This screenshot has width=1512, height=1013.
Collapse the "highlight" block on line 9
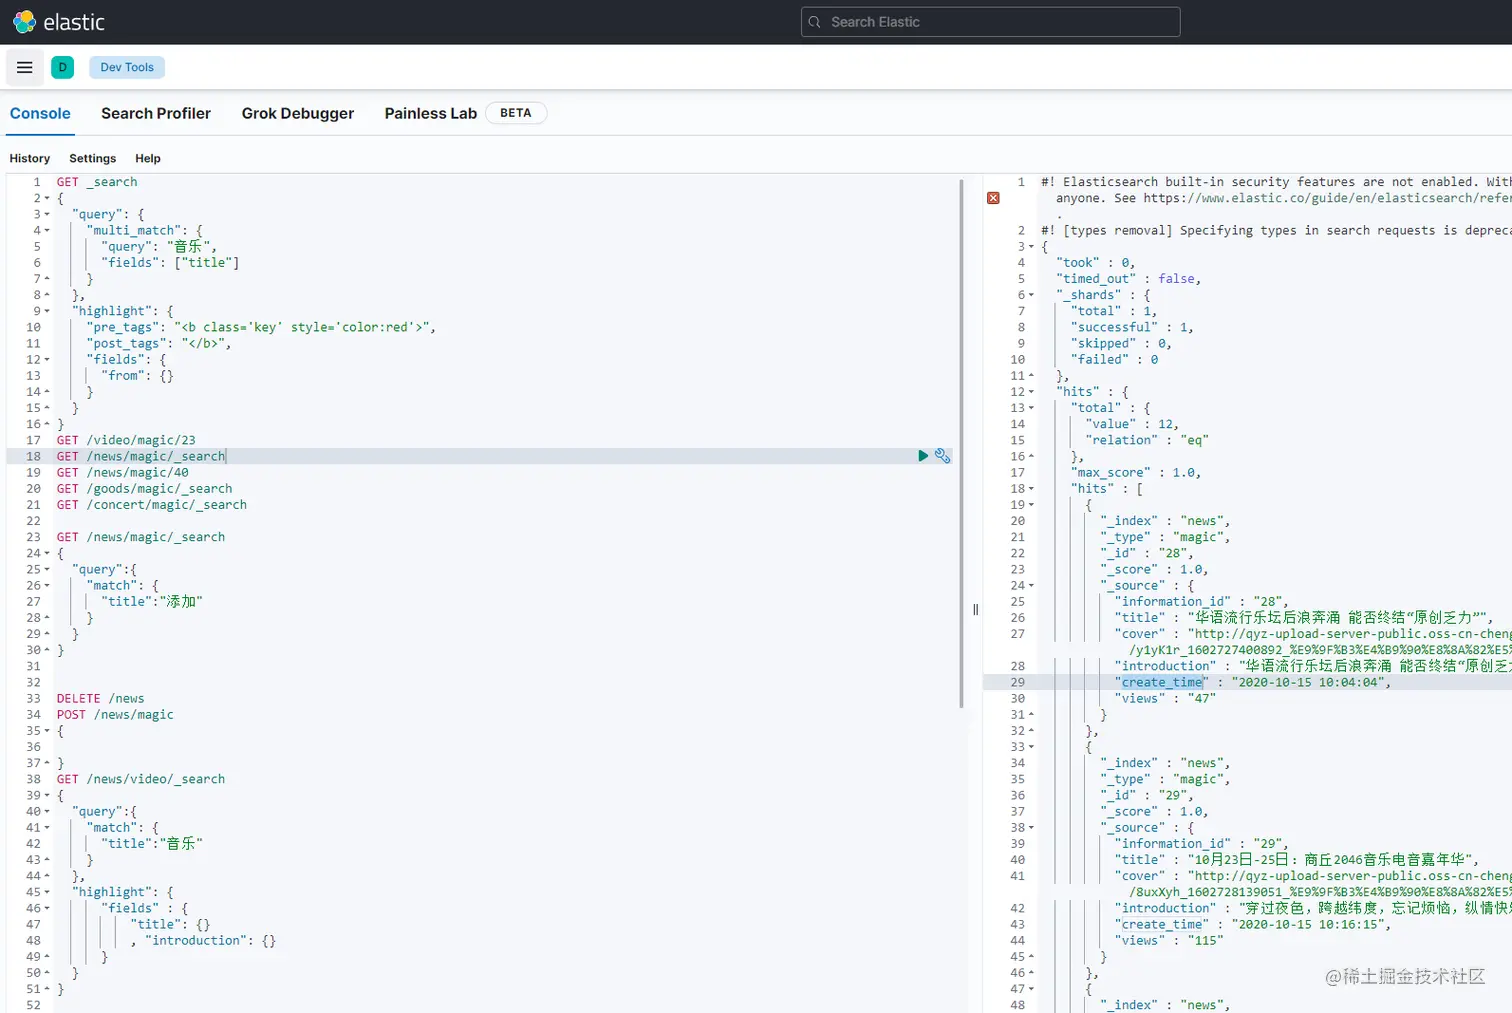tap(47, 311)
